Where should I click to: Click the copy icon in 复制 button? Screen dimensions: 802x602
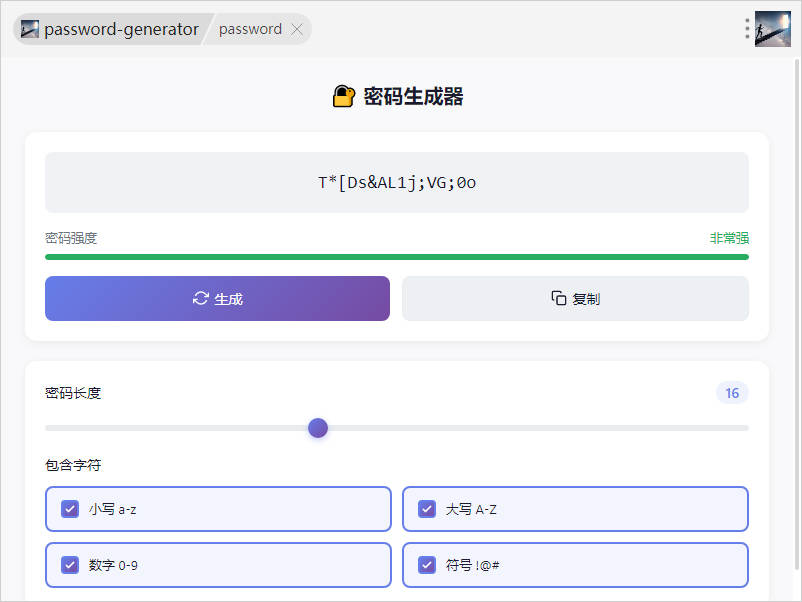pos(559,298)
